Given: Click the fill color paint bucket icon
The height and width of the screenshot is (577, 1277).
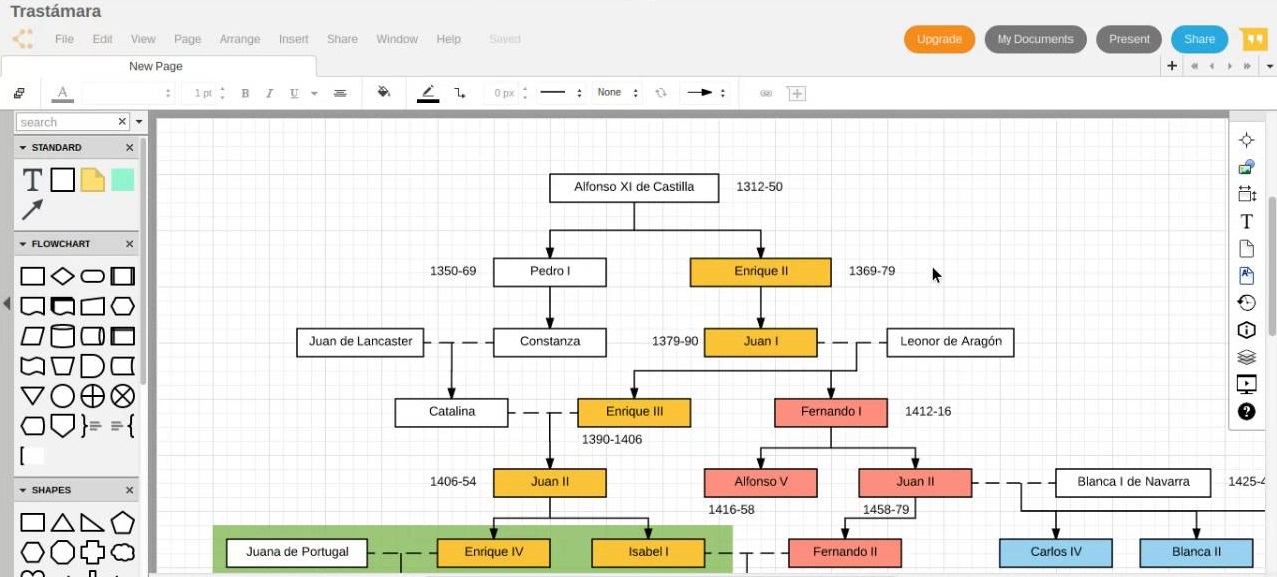Looking at the screenshot, I should (383, 91).
